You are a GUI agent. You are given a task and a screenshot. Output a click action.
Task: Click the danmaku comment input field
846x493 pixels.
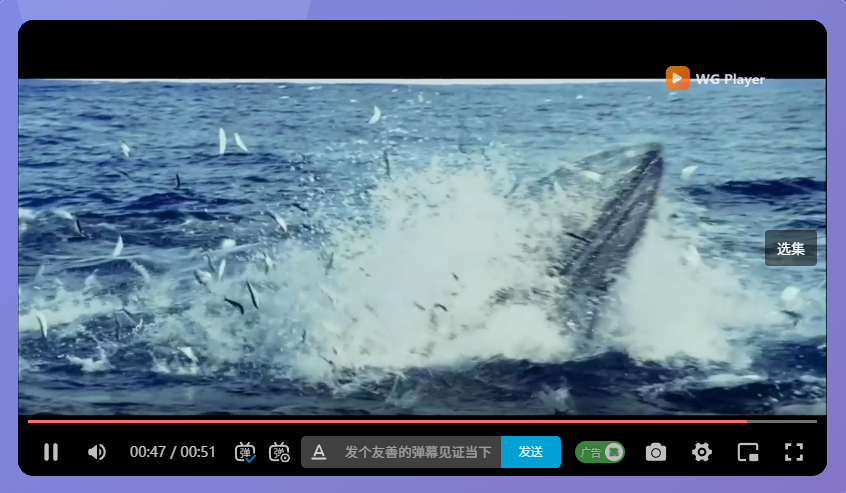[x=418, y=452]
